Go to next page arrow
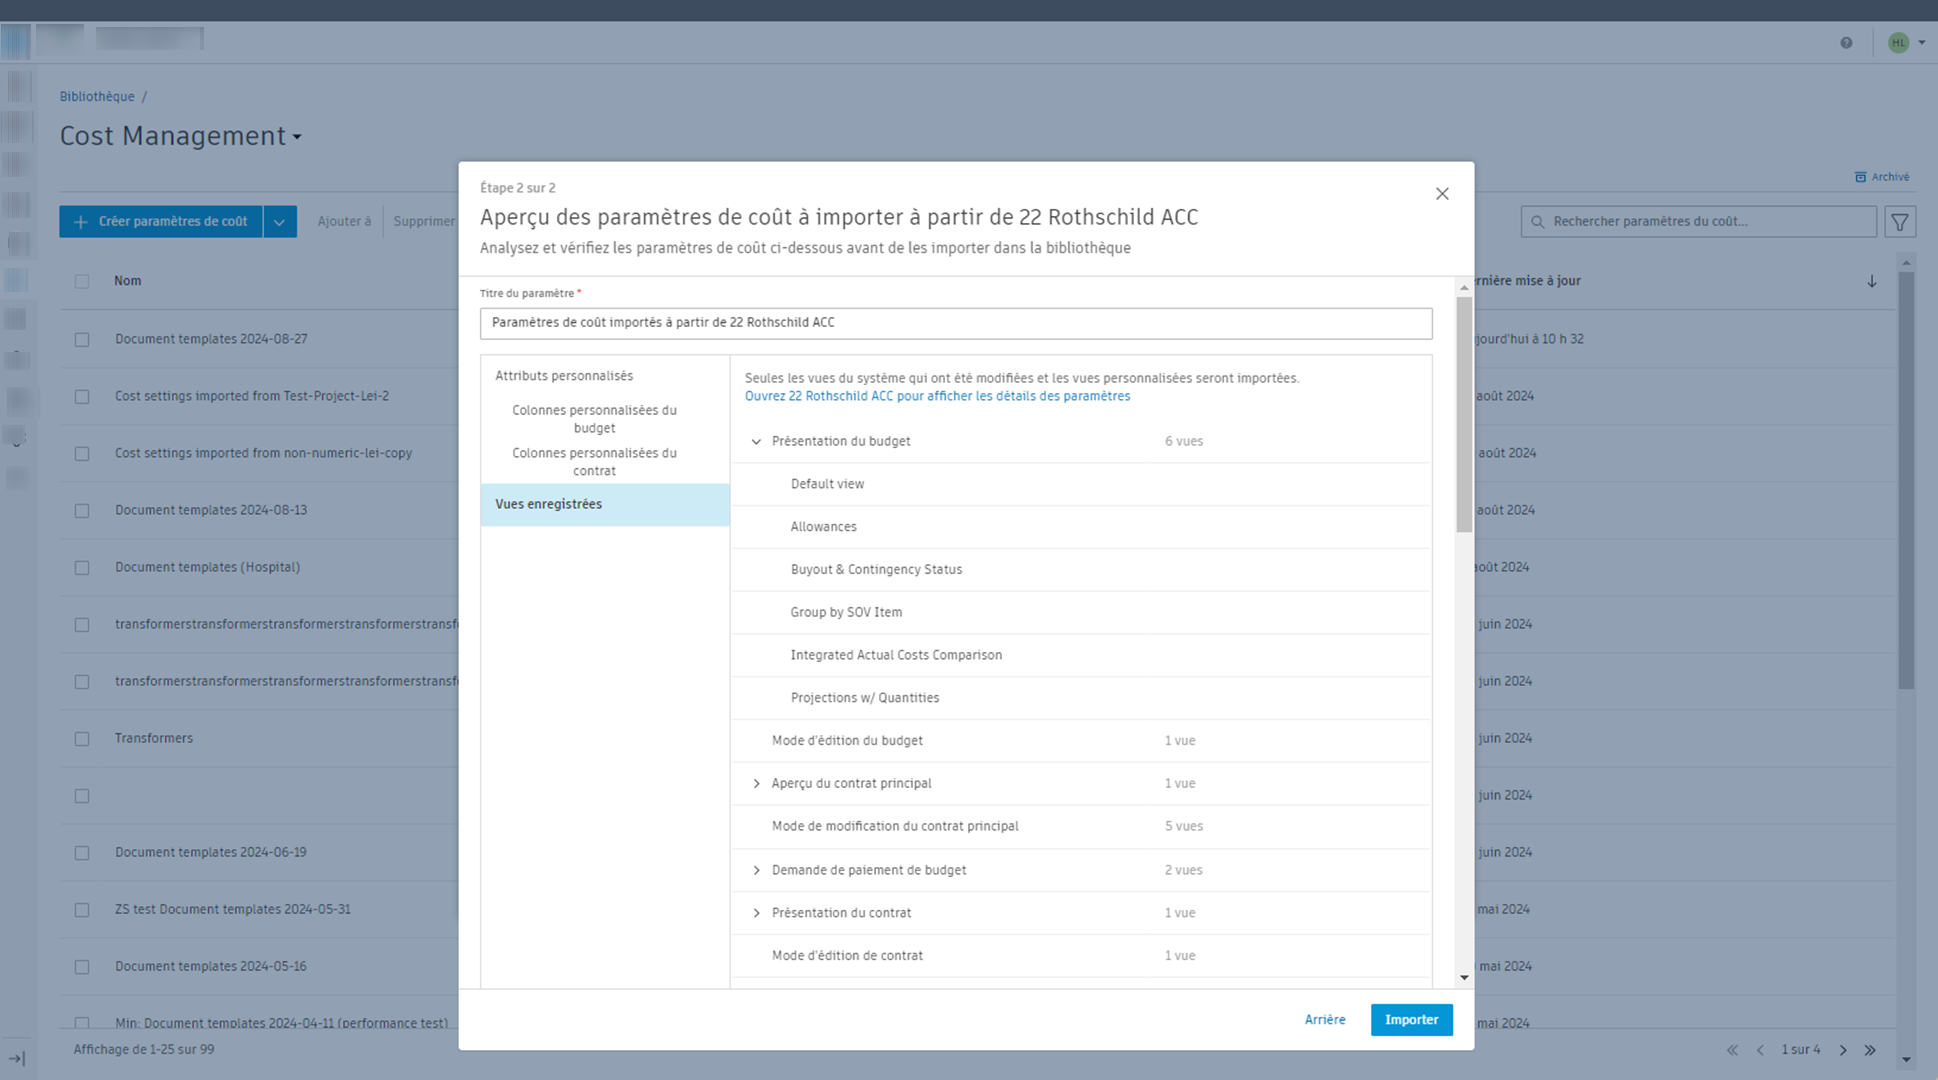 pos(1843,1050)
